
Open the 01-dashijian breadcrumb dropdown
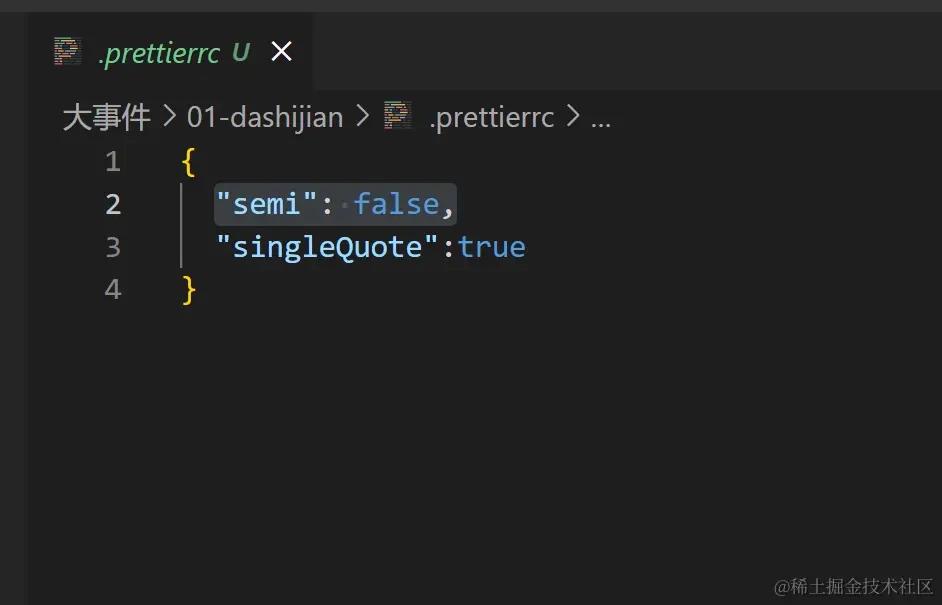click(264, 117)
